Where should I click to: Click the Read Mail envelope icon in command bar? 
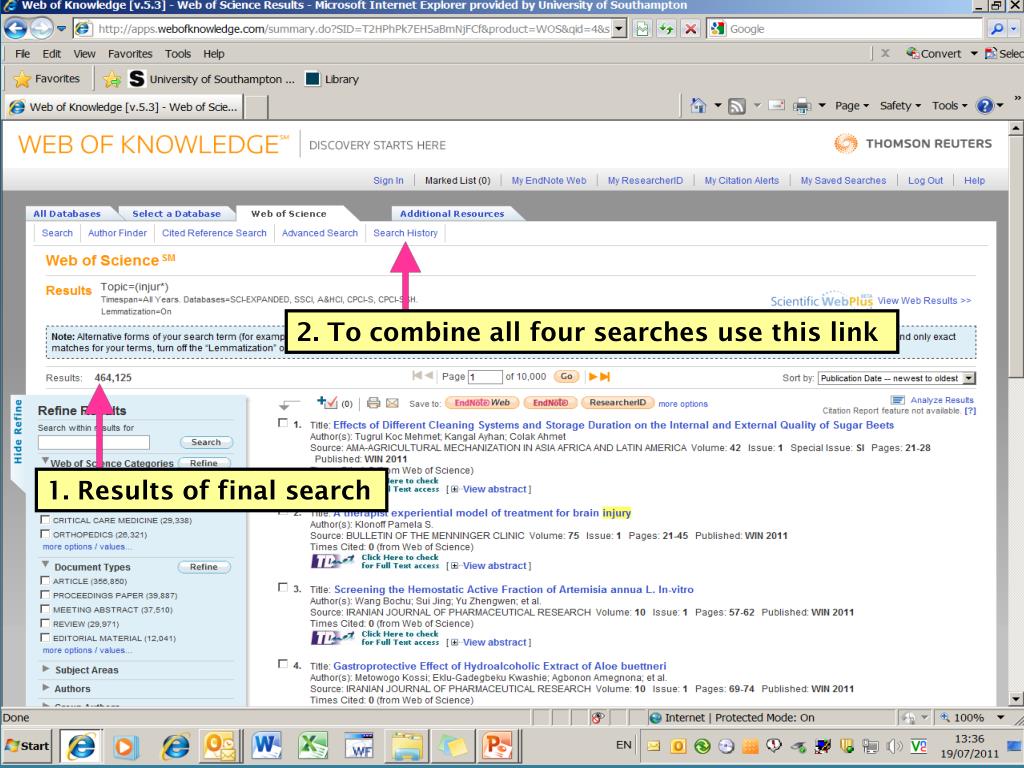click(x=776, y=106)
